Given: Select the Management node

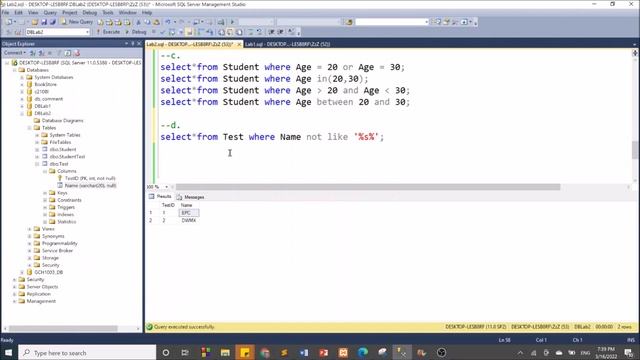Looking at the screenshot, I should click(x=41, y=301).
